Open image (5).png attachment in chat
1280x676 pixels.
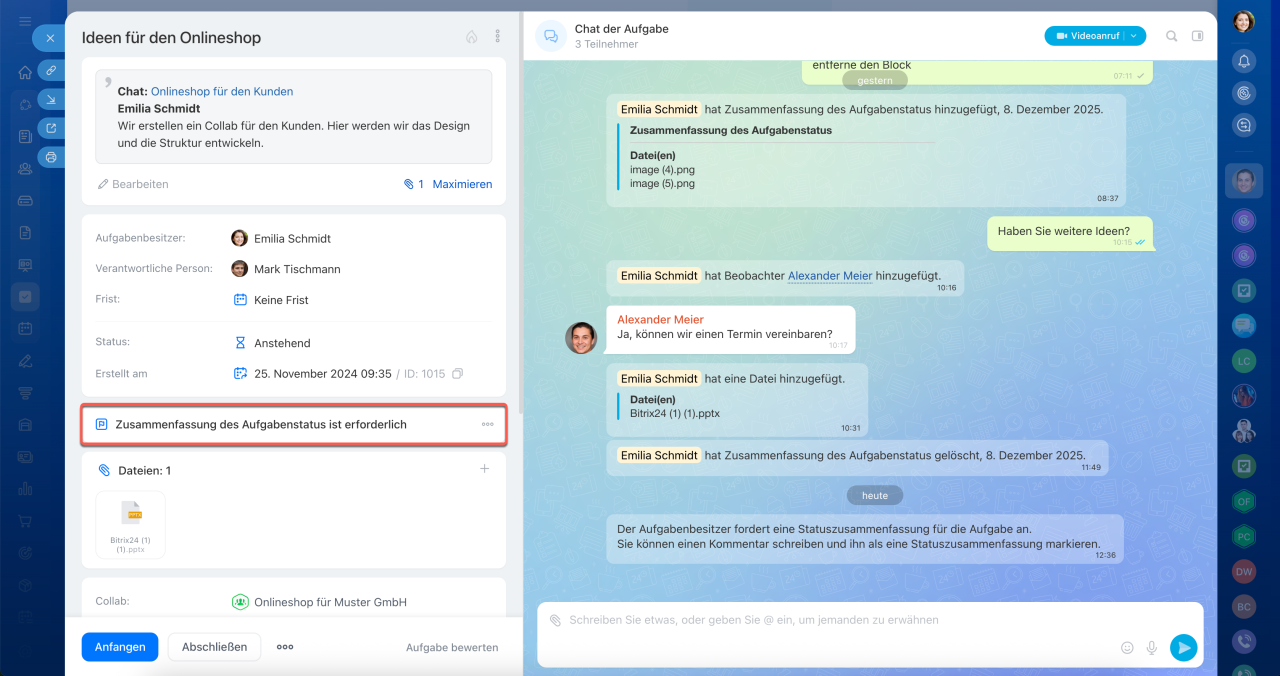pyautogui.click(x=662, y=184)
